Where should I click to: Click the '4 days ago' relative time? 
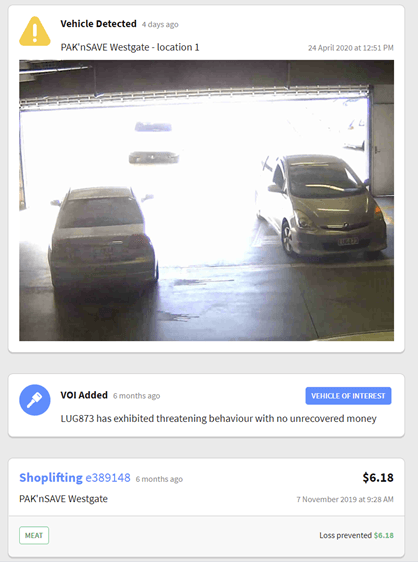[160, 24]
